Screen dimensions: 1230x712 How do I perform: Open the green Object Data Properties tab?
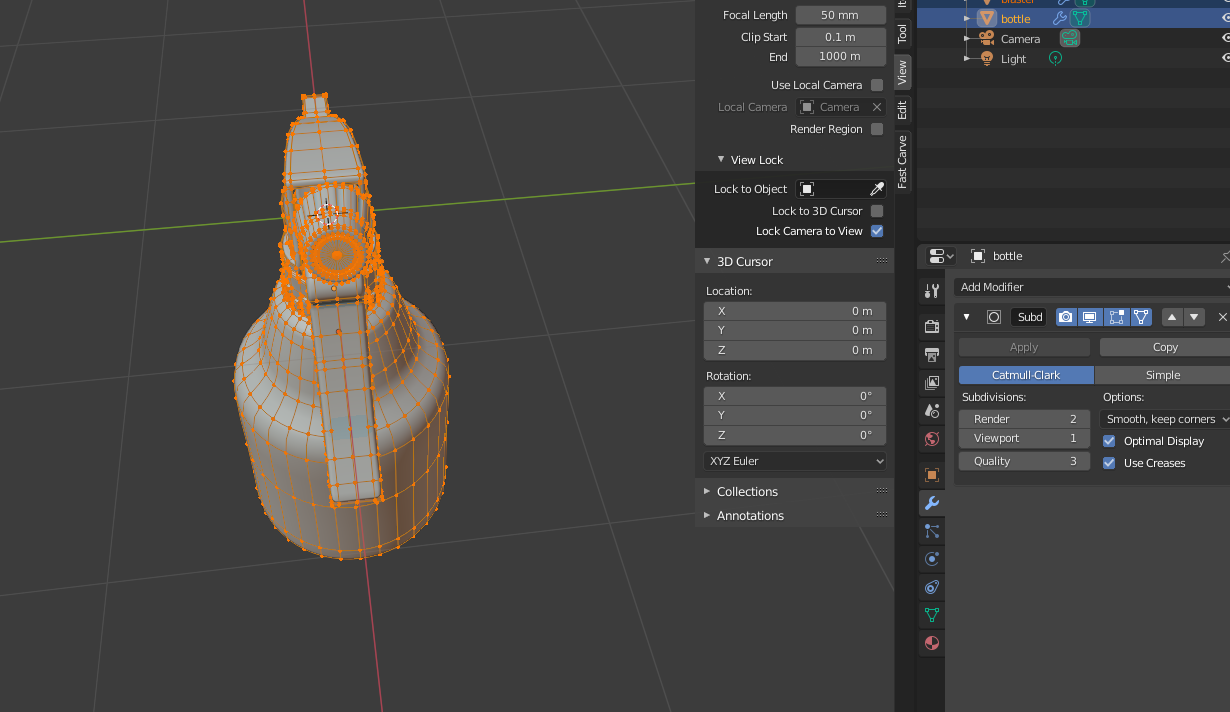coord(931,615)
